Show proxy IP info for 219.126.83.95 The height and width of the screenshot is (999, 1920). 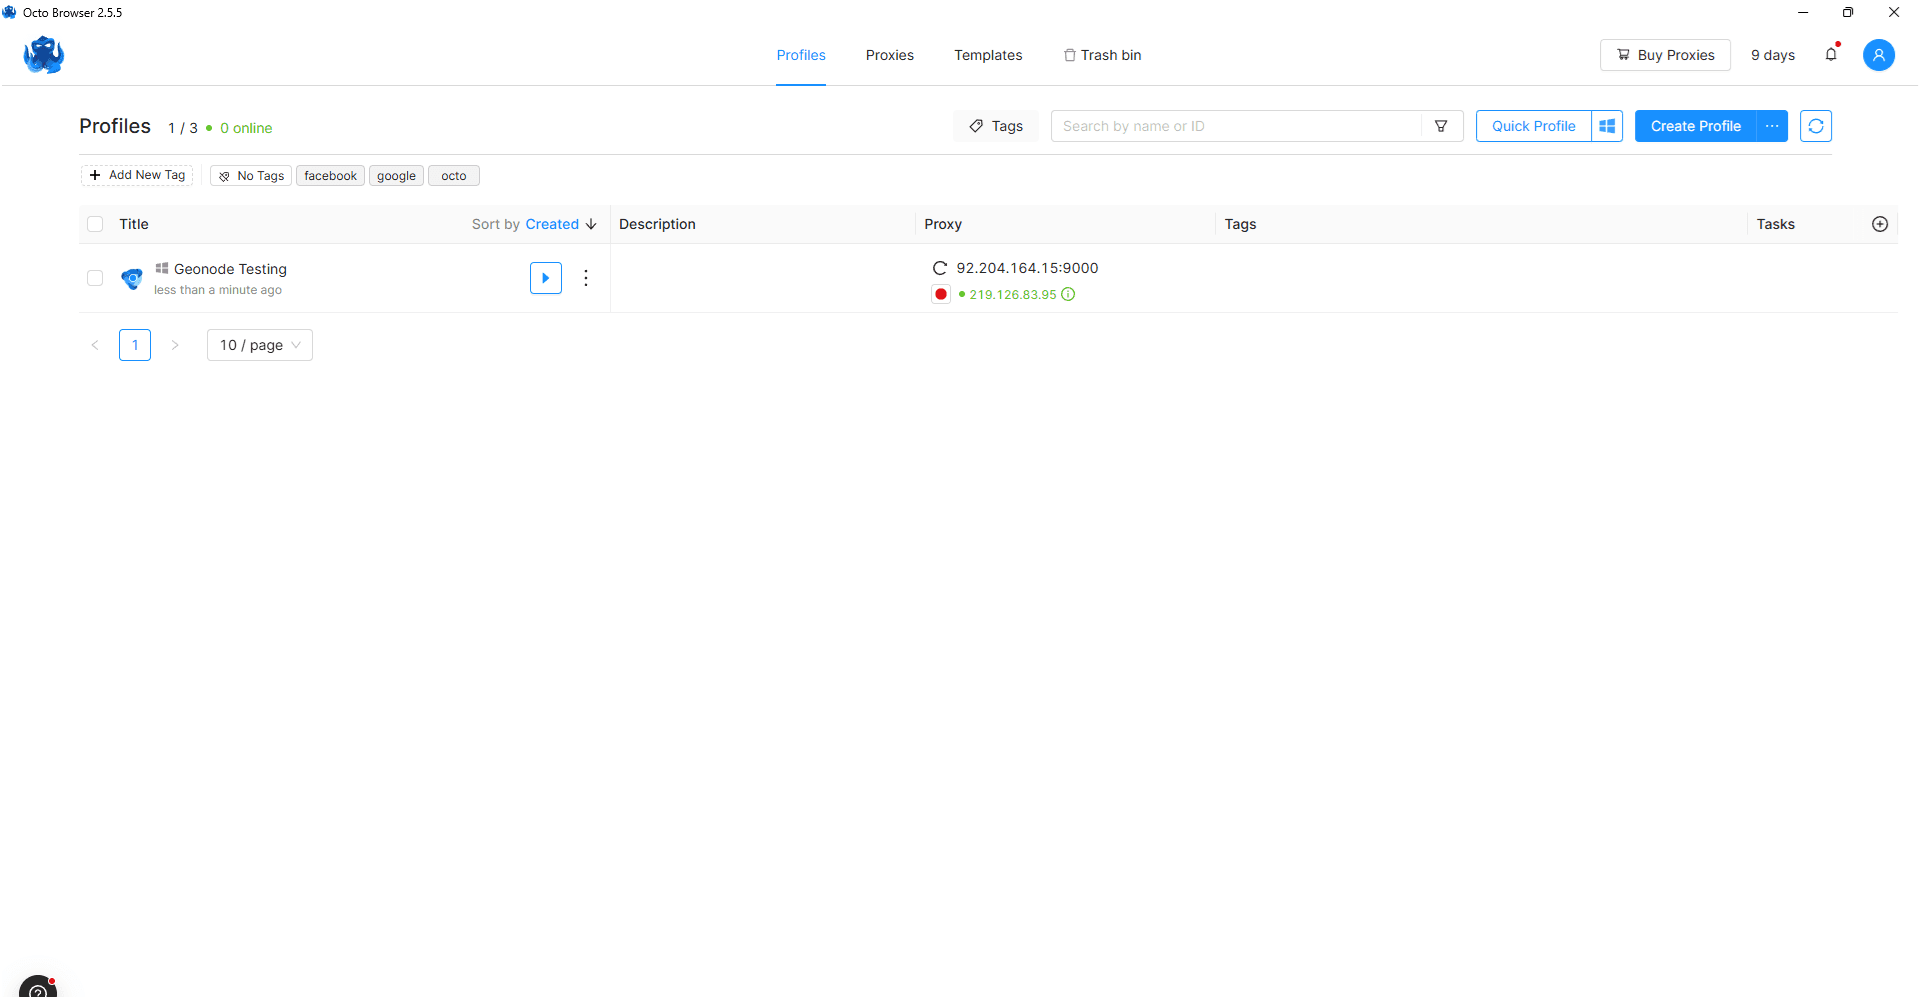[1068, 294]
